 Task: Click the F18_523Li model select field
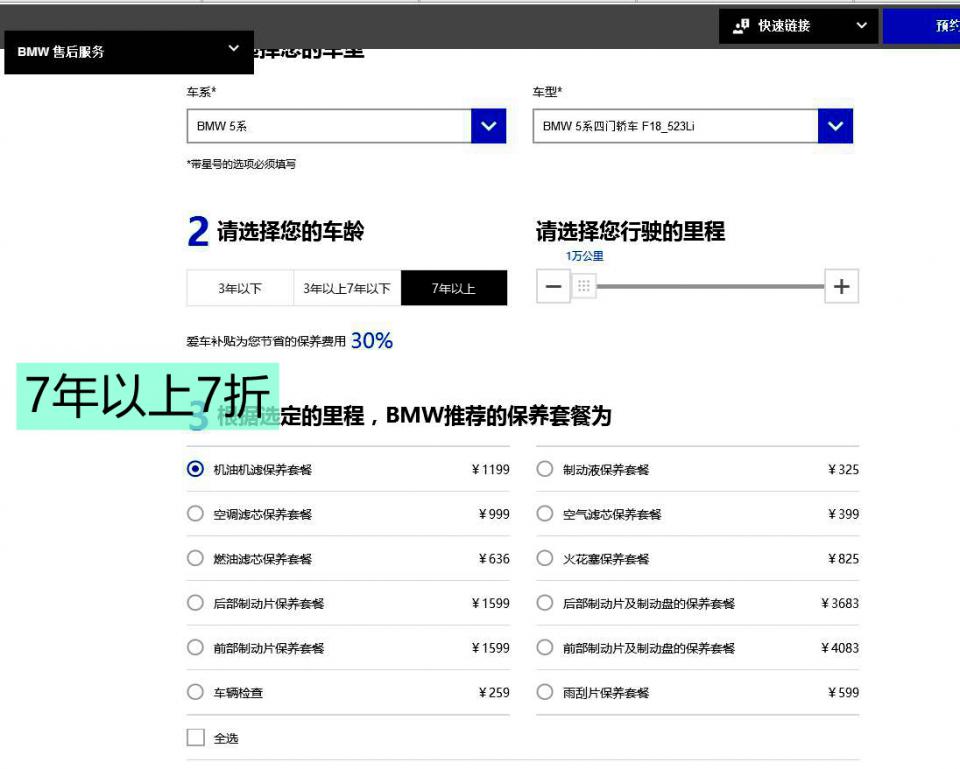pyautogui.click(x=692, y=126)
